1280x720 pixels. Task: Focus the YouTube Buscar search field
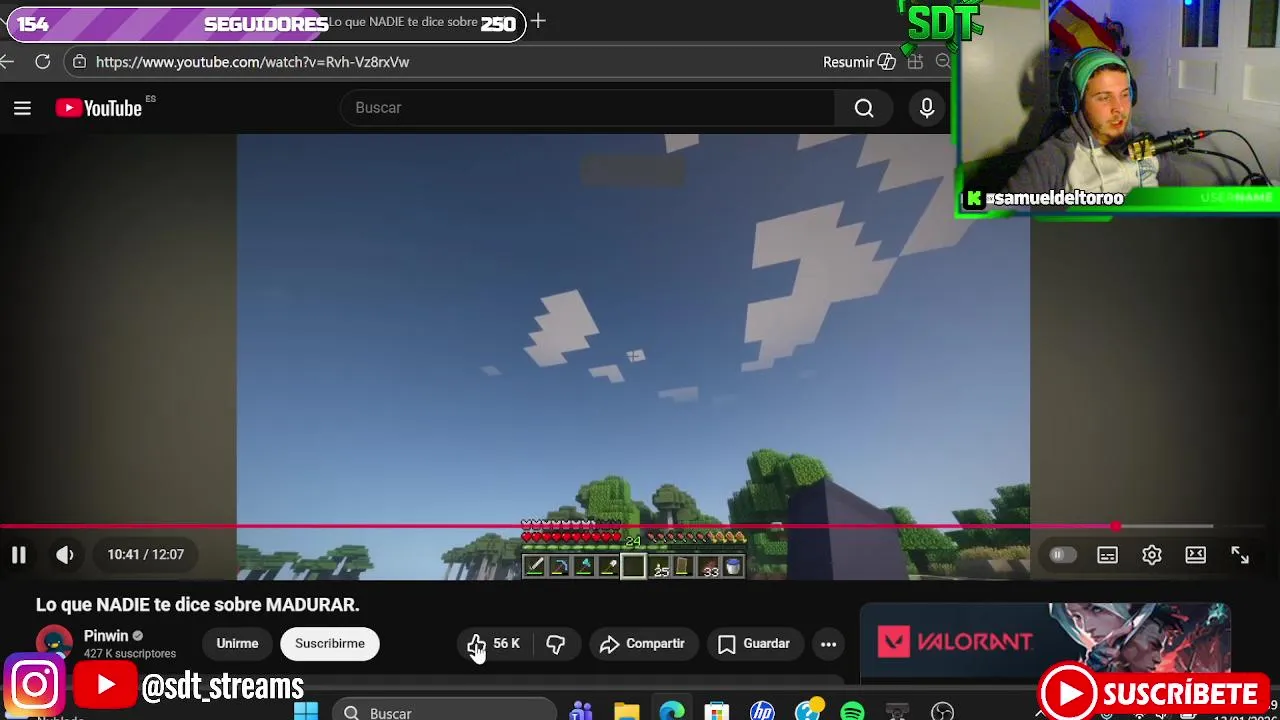point(588,108)
